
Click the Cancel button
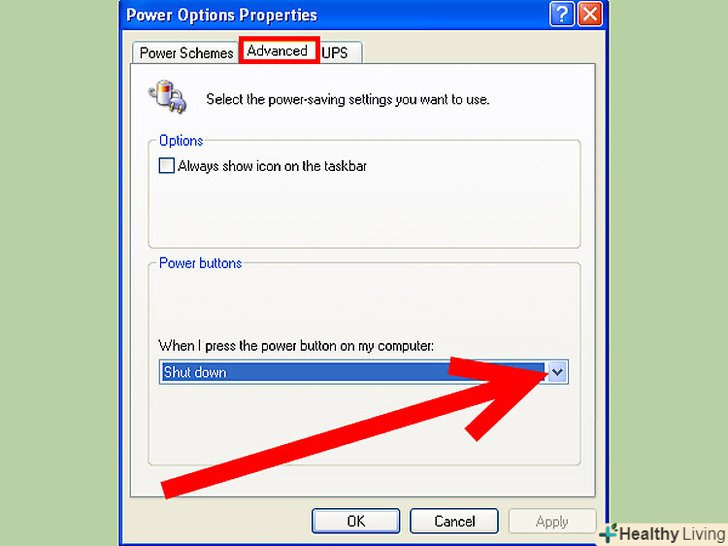(x=454, y=521)
